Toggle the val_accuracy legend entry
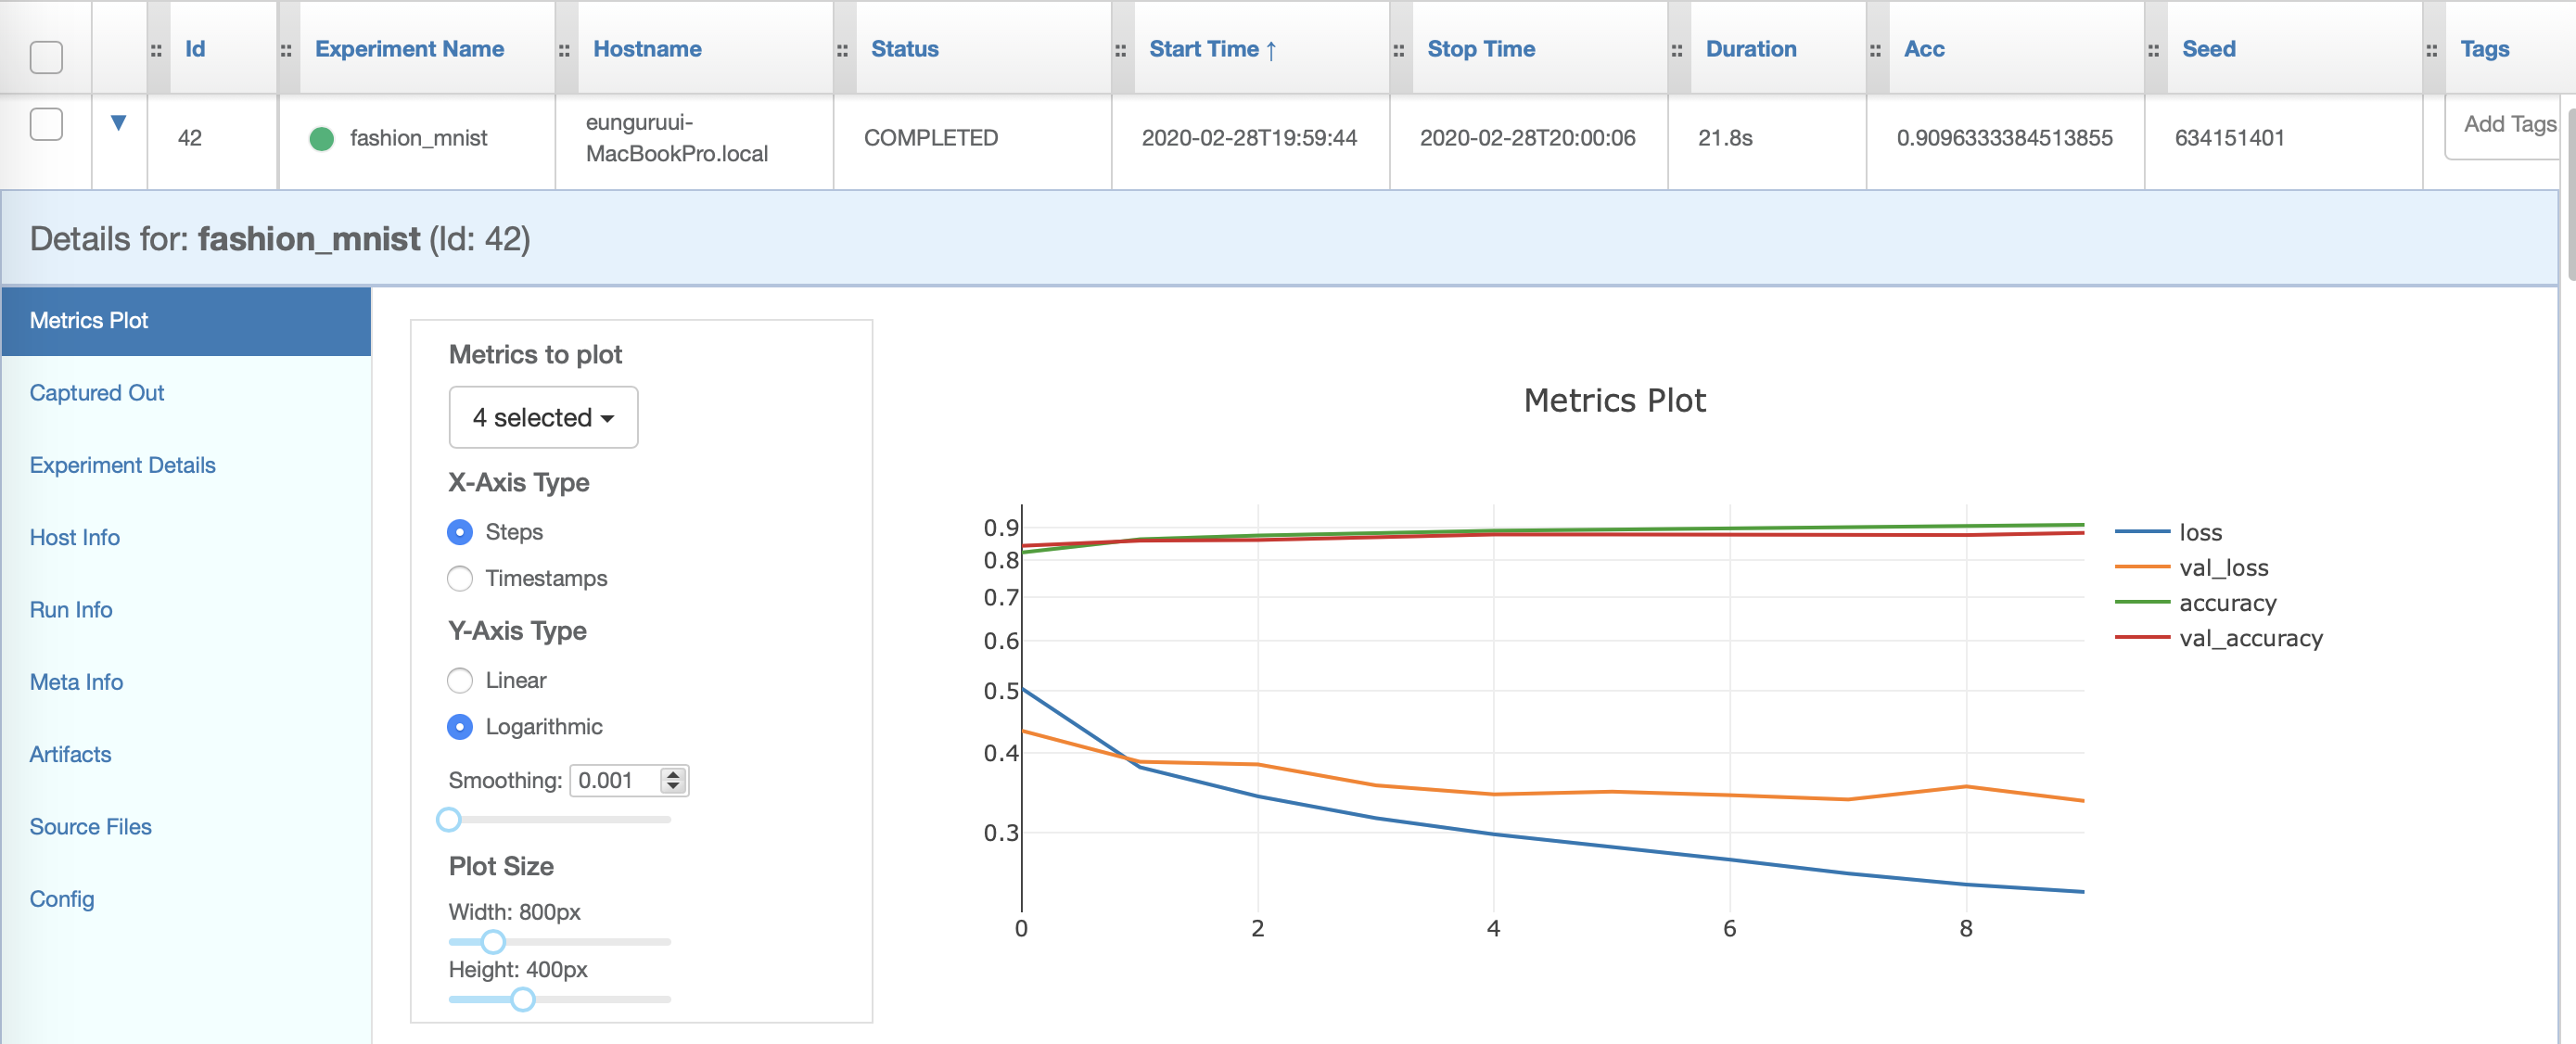Viewport: 2576px width, 1044px height. (x=2249, y=638)
